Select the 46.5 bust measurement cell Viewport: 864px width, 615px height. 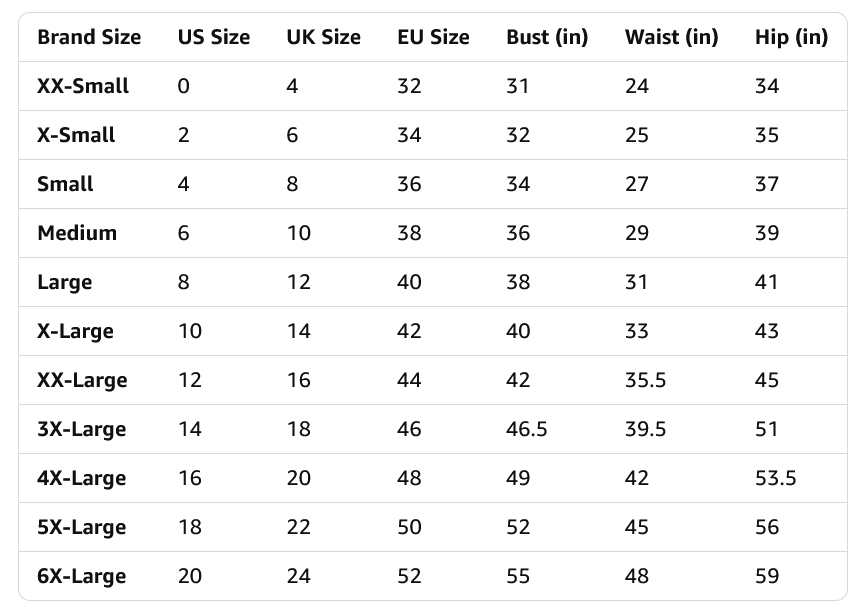(527, 429)
